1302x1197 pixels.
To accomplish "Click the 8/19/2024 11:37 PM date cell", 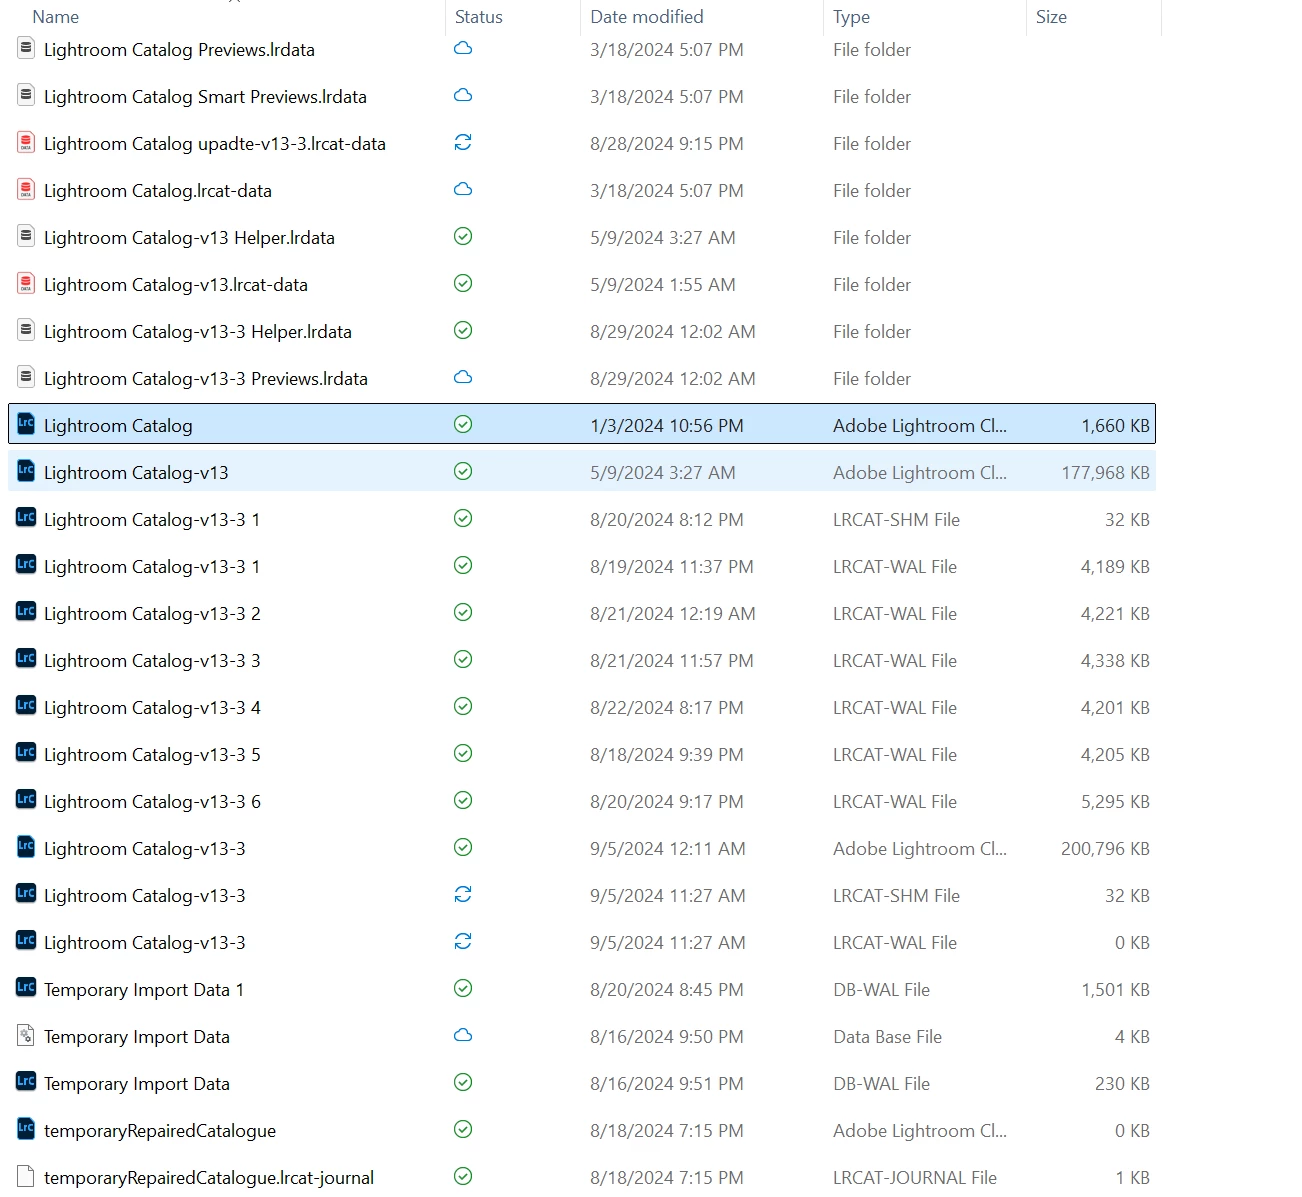I will 672,567.
